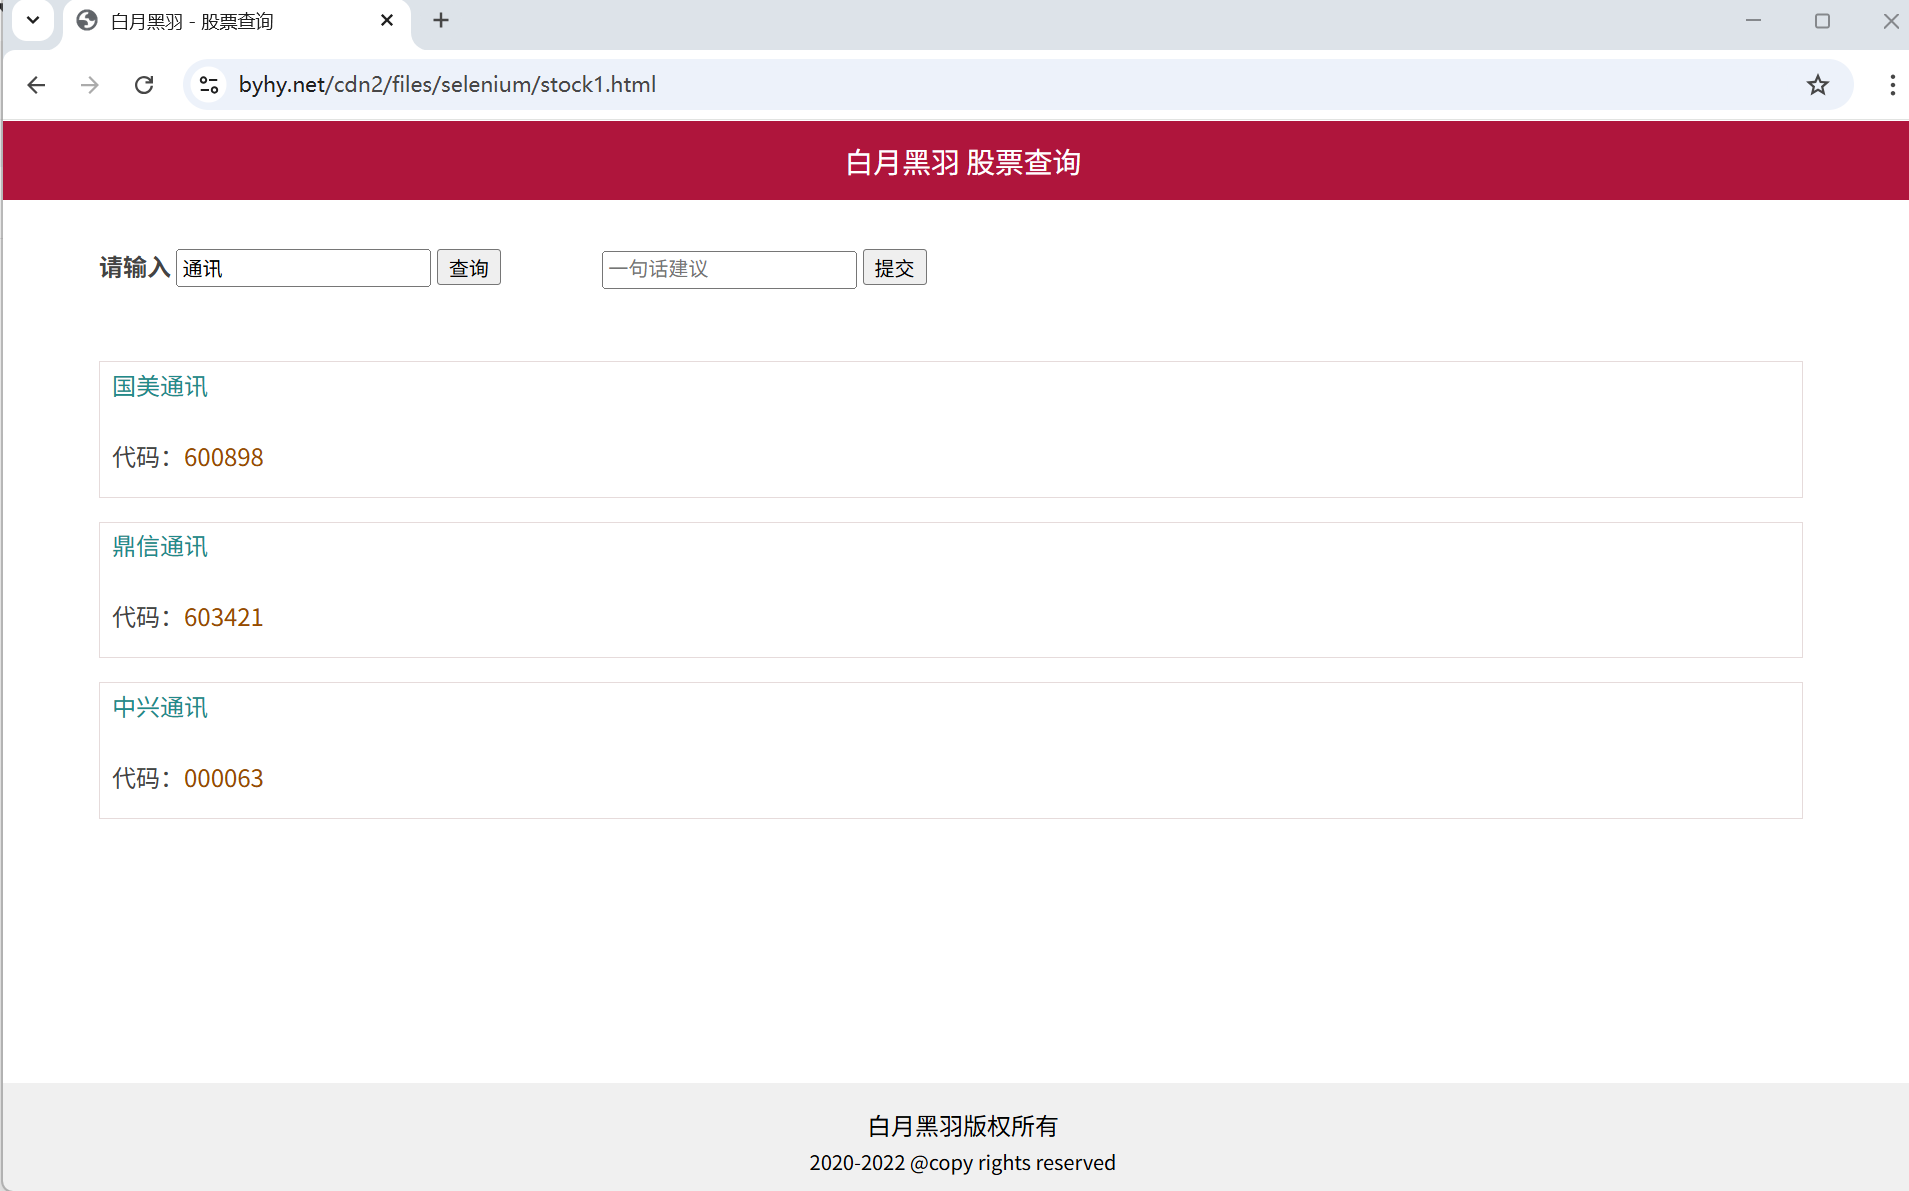Submit the suggestion with 提交 button

coord(895,268)
